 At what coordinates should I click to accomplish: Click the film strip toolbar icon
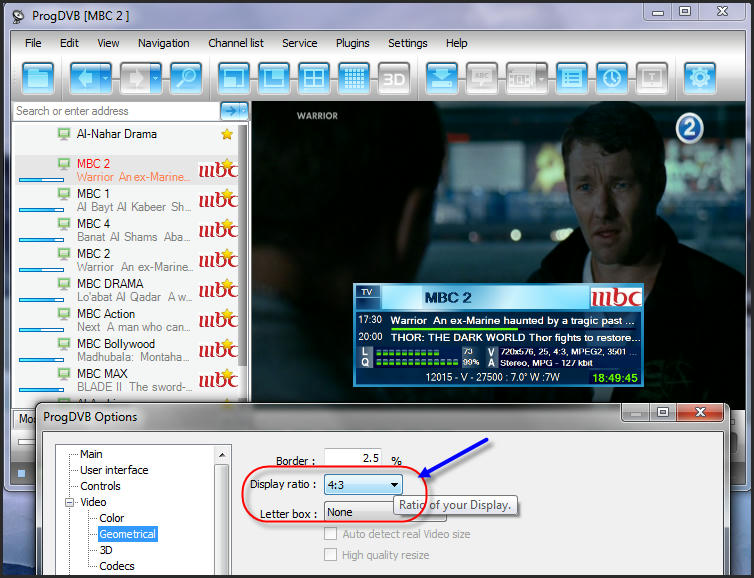coord(521,78)
